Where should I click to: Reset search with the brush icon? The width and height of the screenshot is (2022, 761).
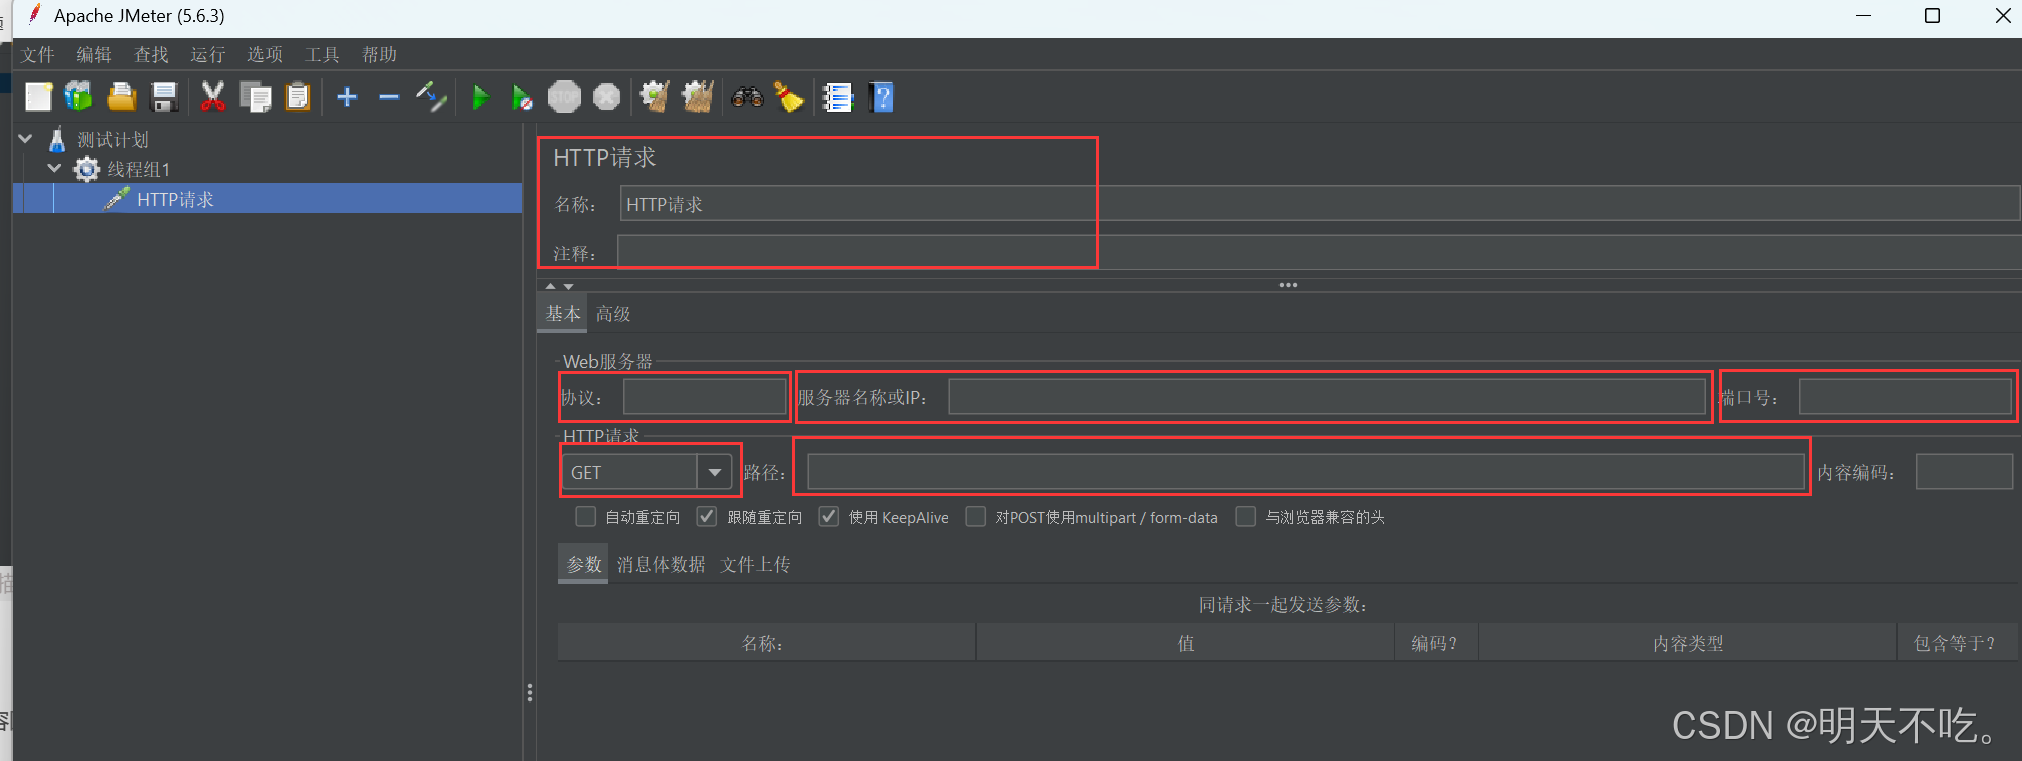[789, 97]
